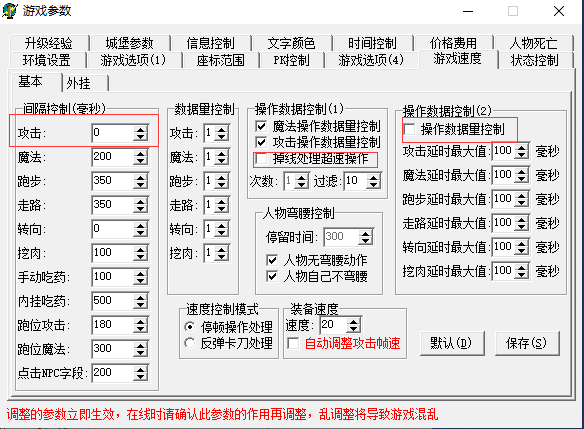Increase 跑步 data amount spinner

click(x=222, y=177)
